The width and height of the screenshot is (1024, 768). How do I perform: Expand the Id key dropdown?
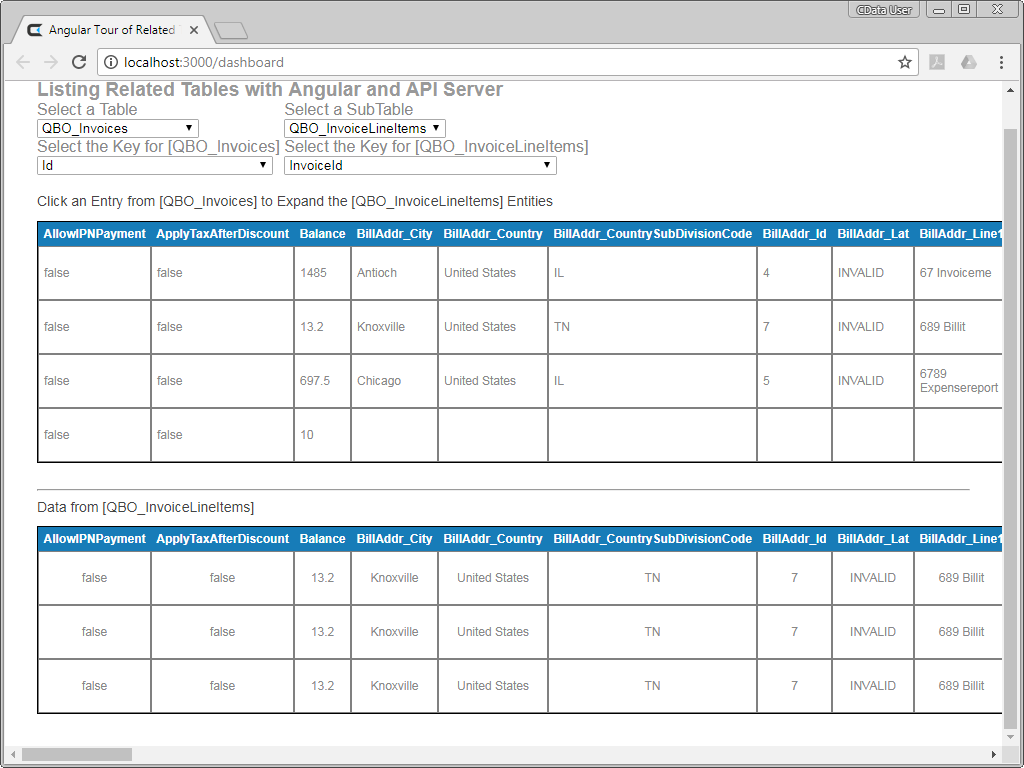(155, 165)
